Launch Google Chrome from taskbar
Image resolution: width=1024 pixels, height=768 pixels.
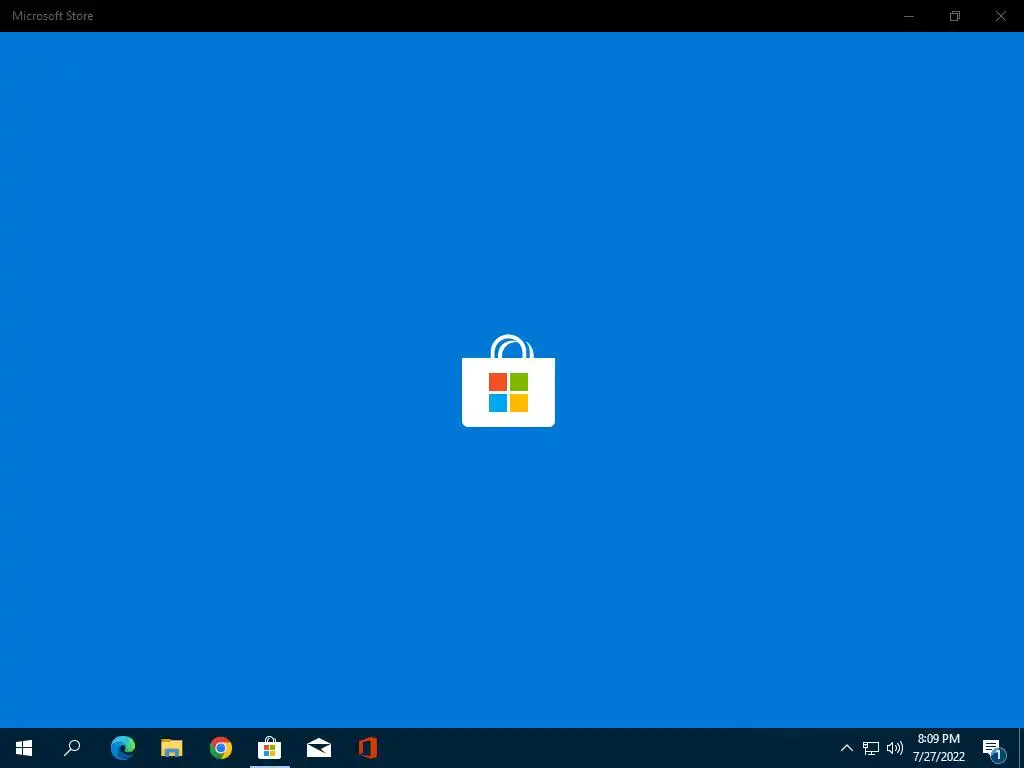[x=221, y=748]
